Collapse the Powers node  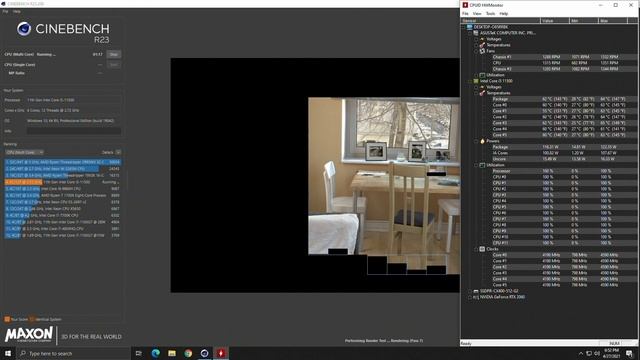[476, 141]
